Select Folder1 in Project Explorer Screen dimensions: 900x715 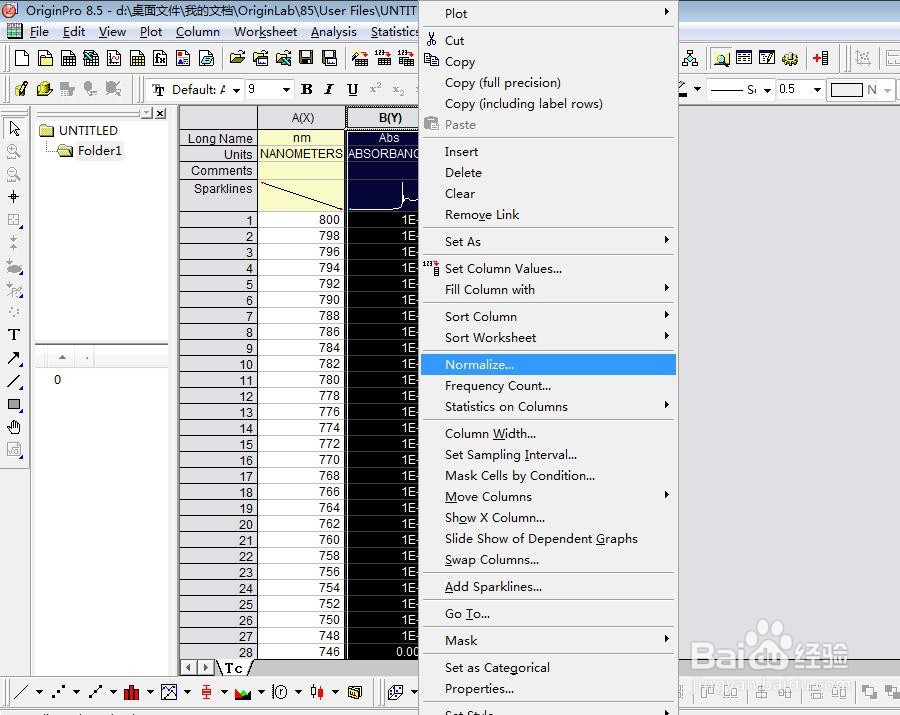pyautogui.click(x=99, y=151)
